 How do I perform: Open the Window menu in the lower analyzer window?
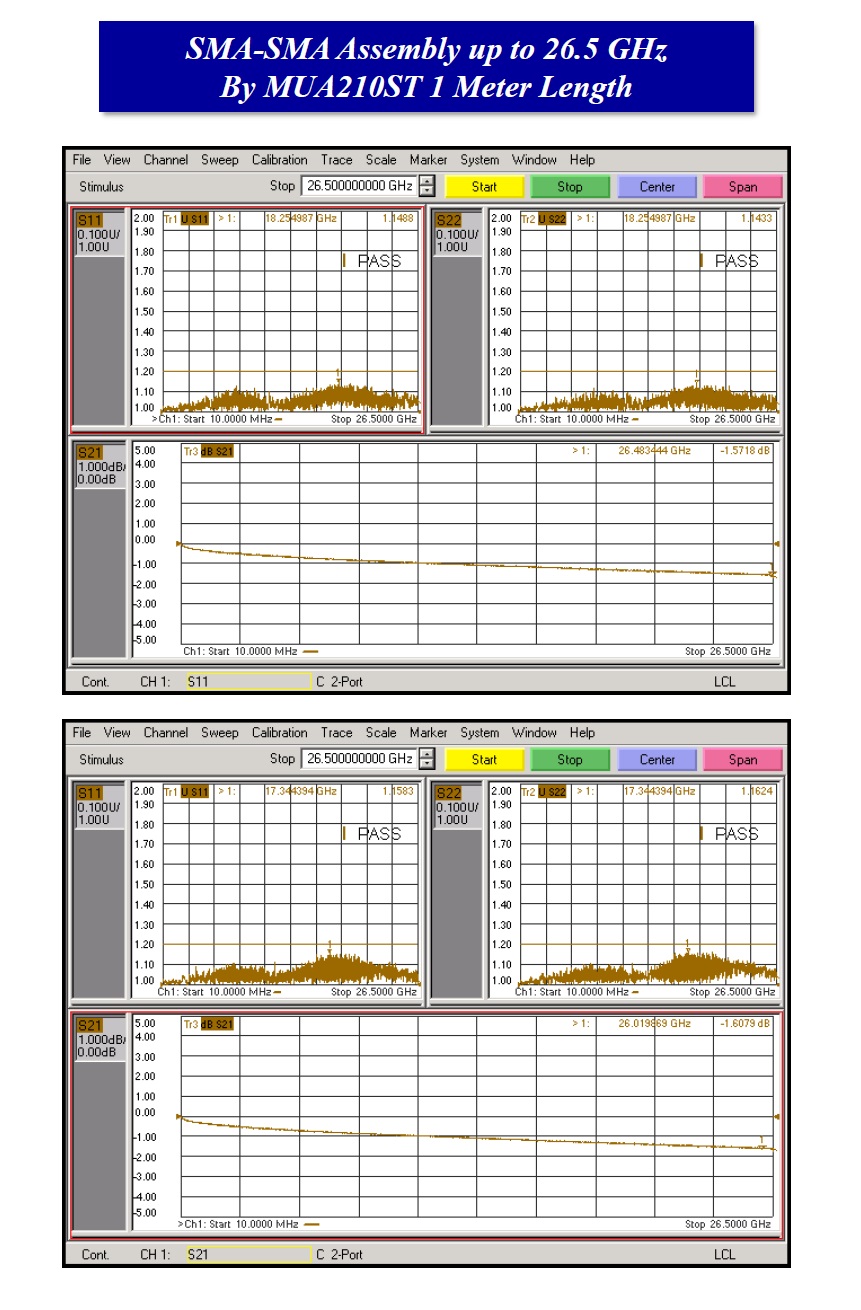coord(535,733)
